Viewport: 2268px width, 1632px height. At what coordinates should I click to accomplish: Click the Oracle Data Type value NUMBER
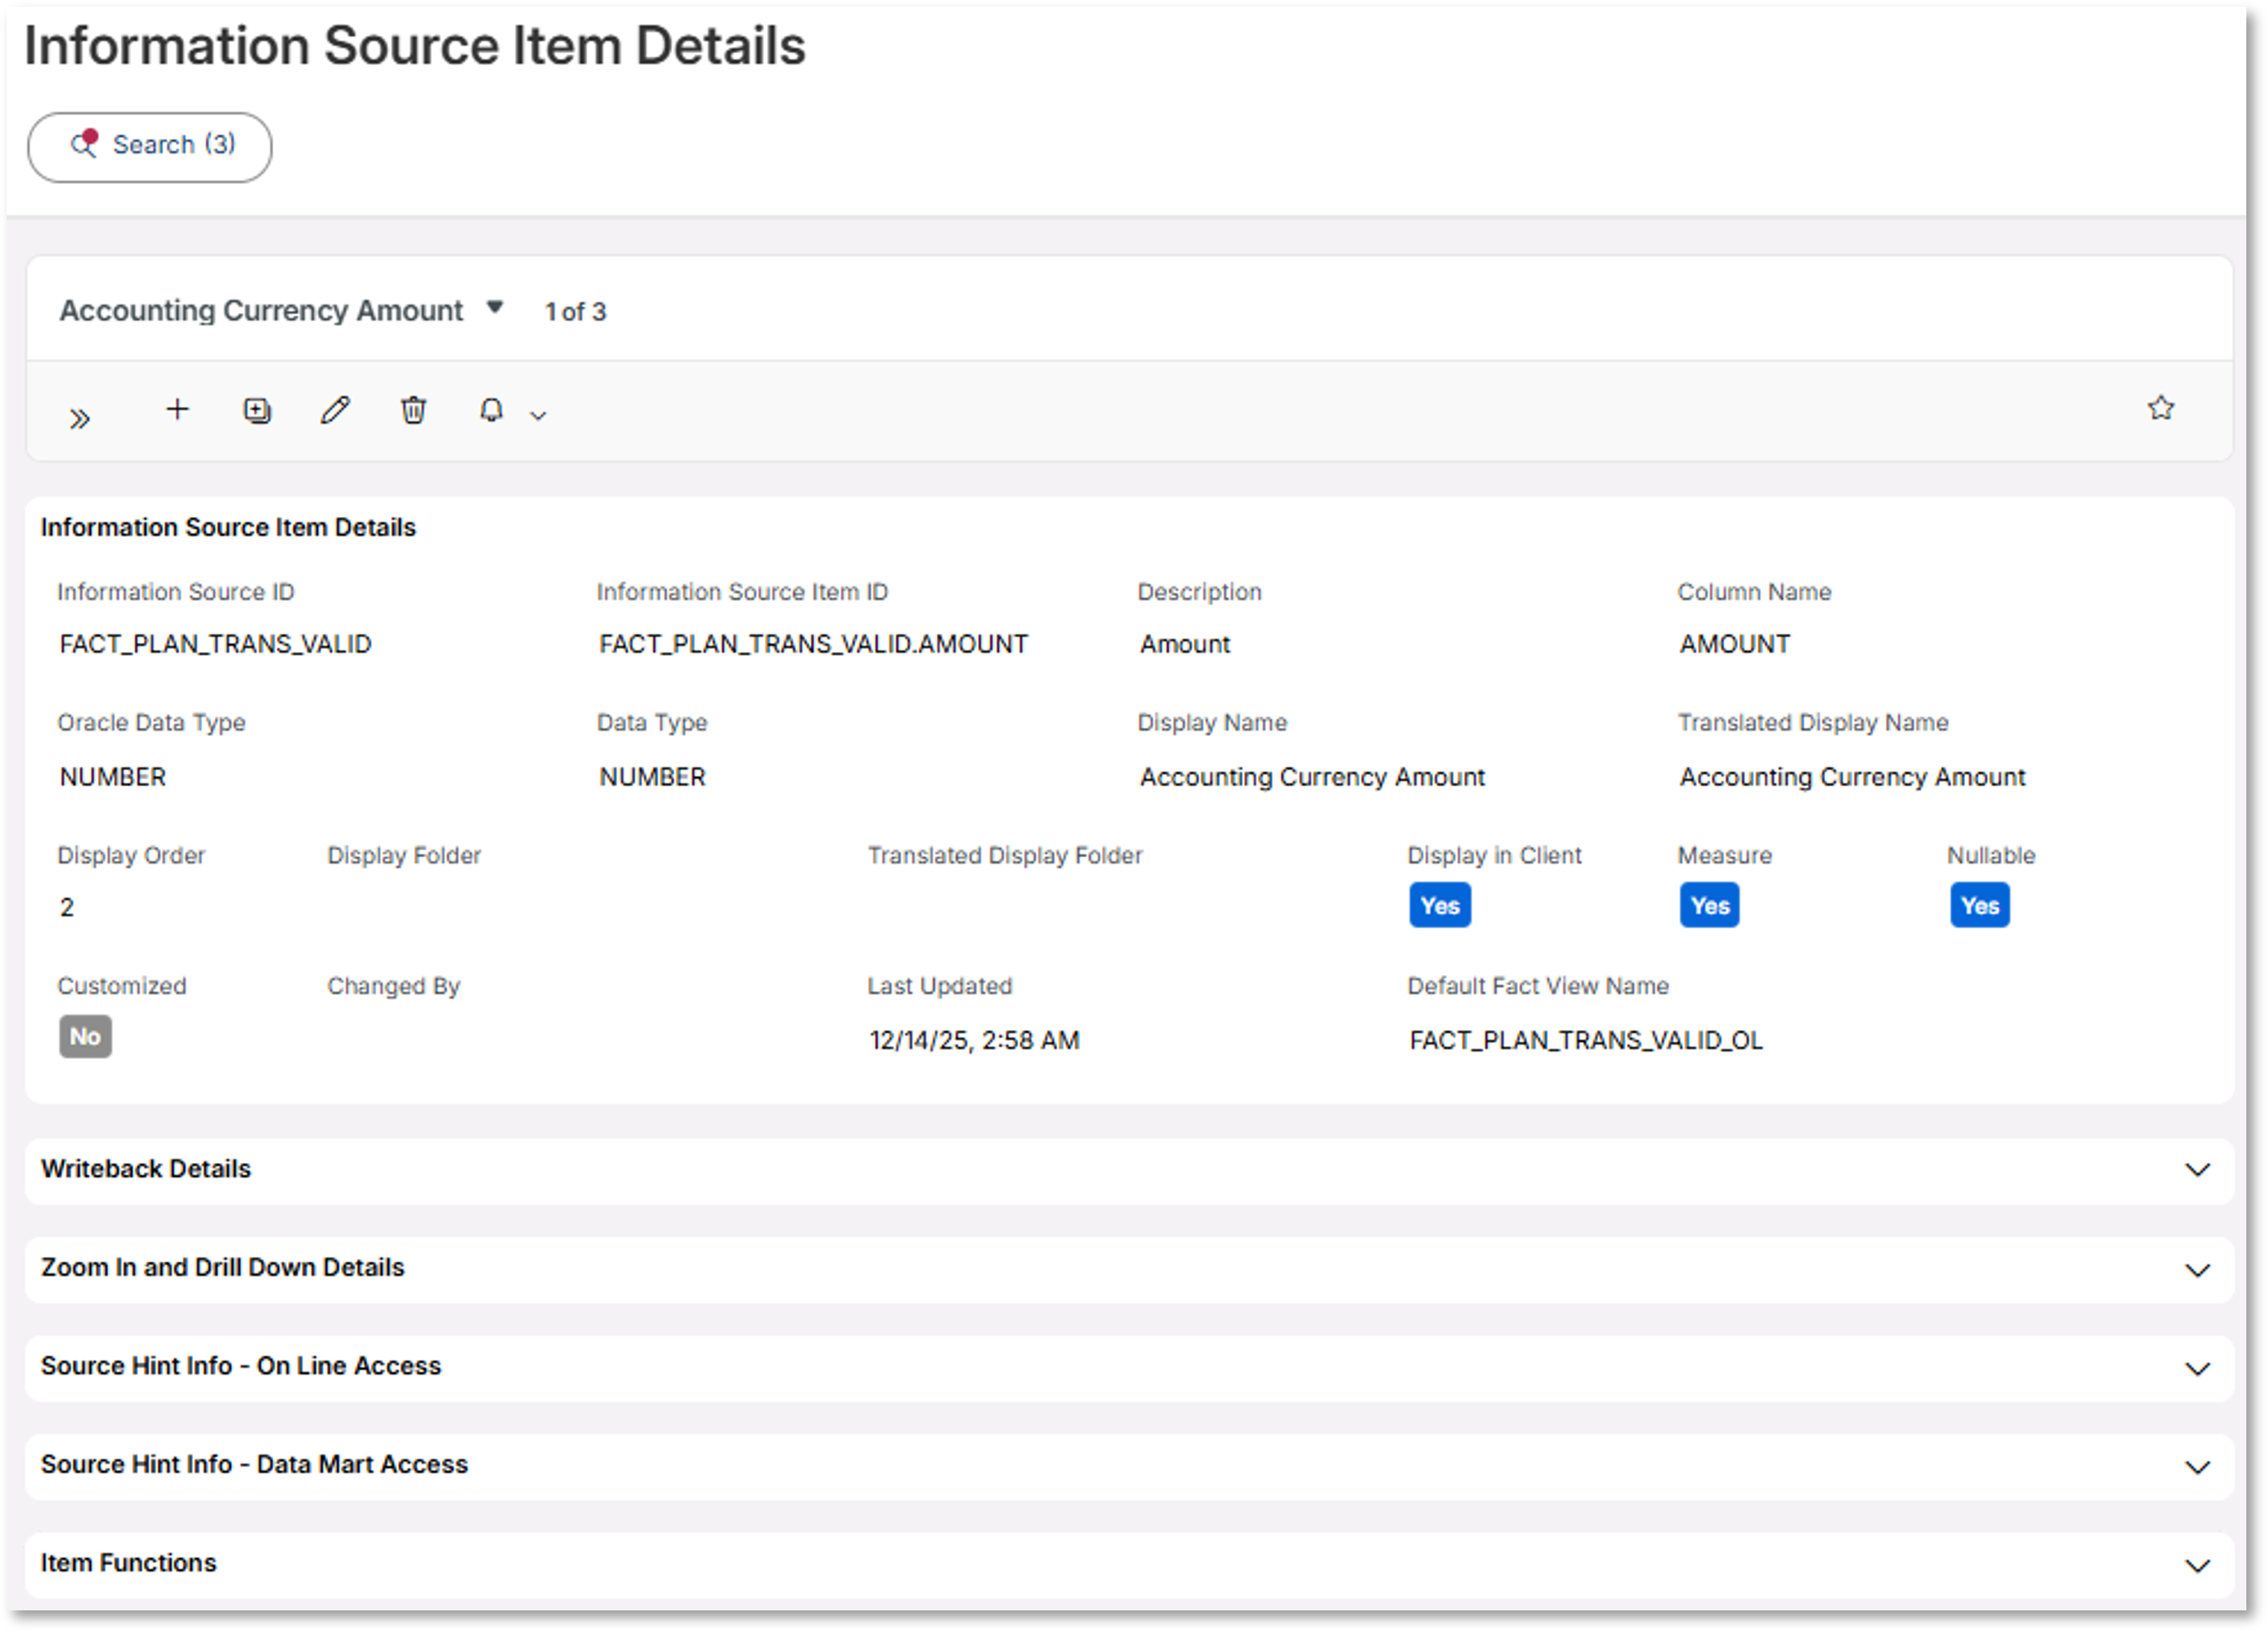click(x=112, y=777)
